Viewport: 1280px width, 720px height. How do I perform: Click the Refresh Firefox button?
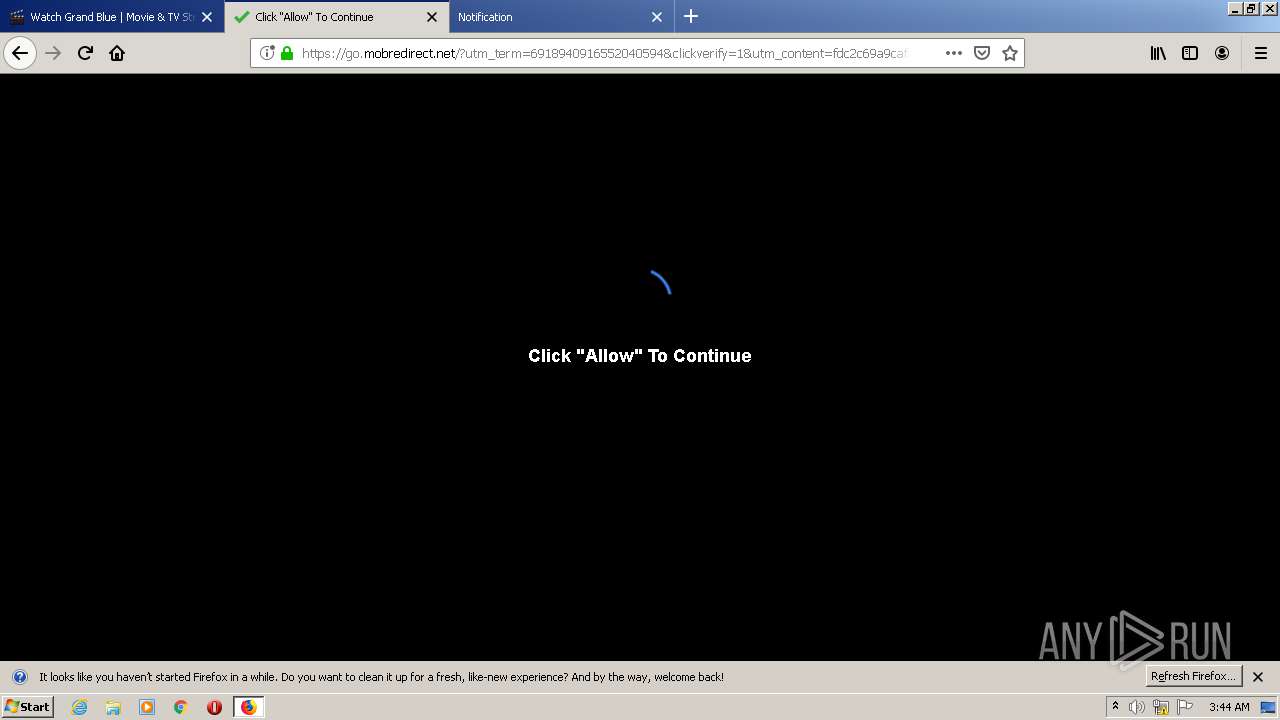pyautogui.click(x=1193, y=676)
